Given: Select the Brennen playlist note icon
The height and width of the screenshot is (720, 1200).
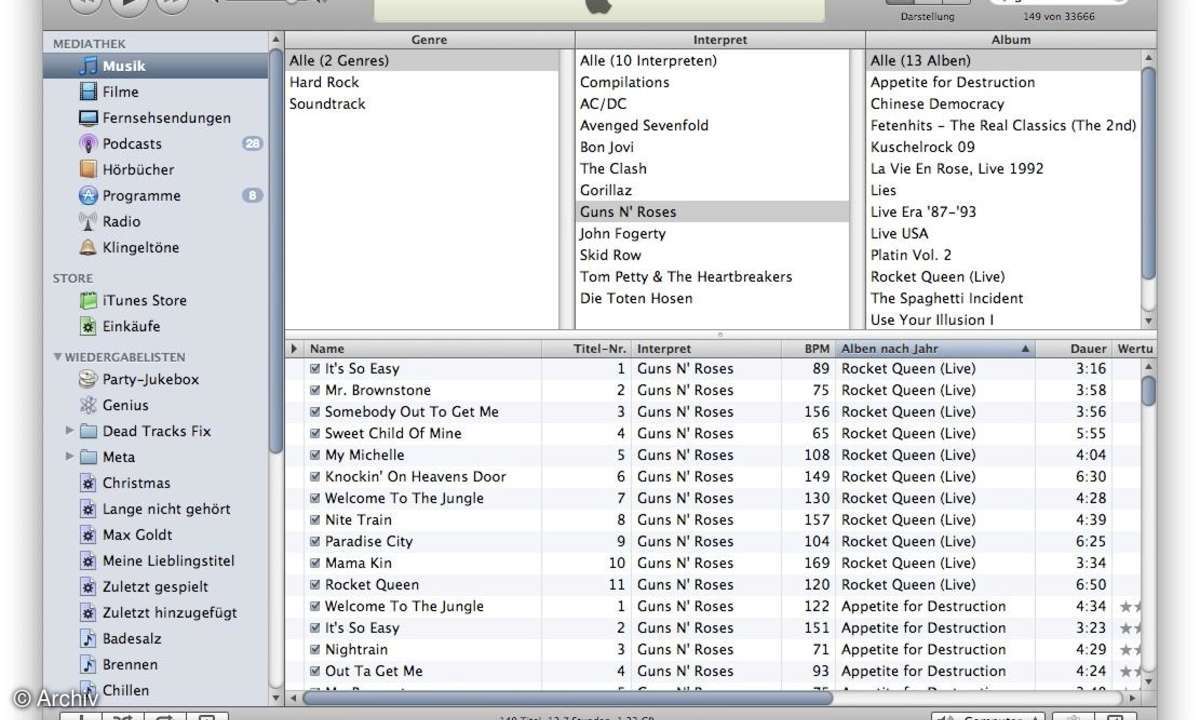Looking at the screenshot, I should pyautogui.click(x=88, y=665).
